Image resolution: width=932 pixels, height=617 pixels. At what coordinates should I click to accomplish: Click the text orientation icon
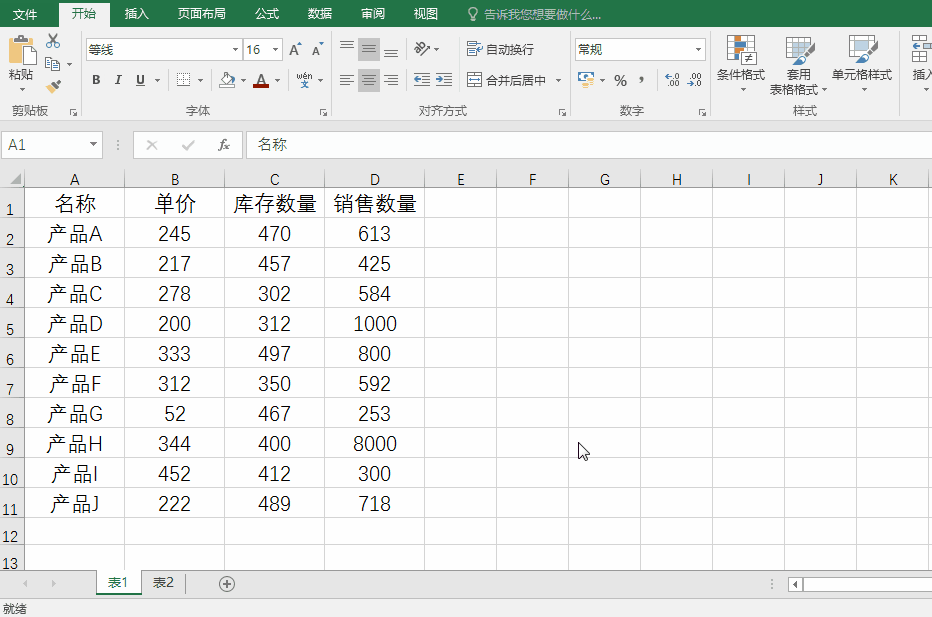click(422, 49)
